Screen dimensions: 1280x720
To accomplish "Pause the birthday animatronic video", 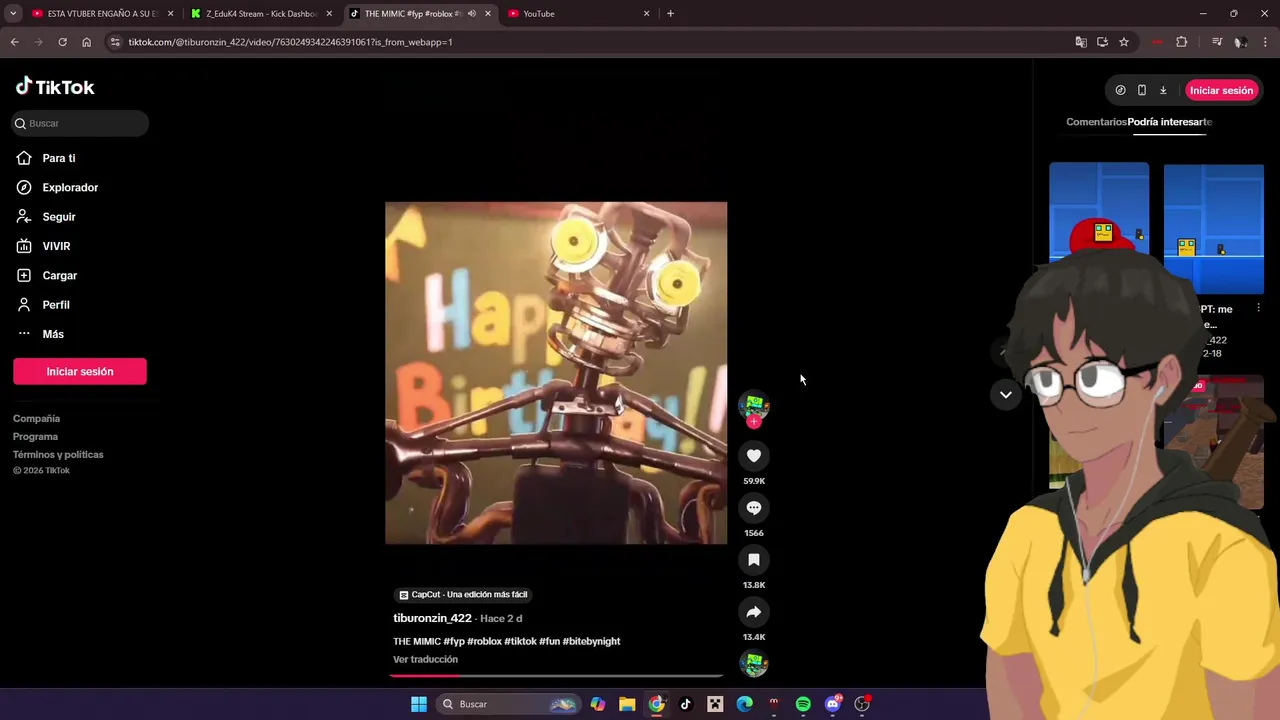I will tap(556, 373).
